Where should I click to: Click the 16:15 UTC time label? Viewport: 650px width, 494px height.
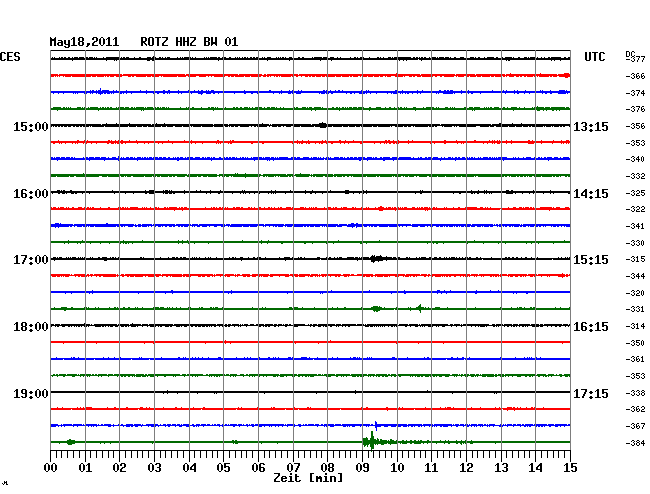coord(591,327)
